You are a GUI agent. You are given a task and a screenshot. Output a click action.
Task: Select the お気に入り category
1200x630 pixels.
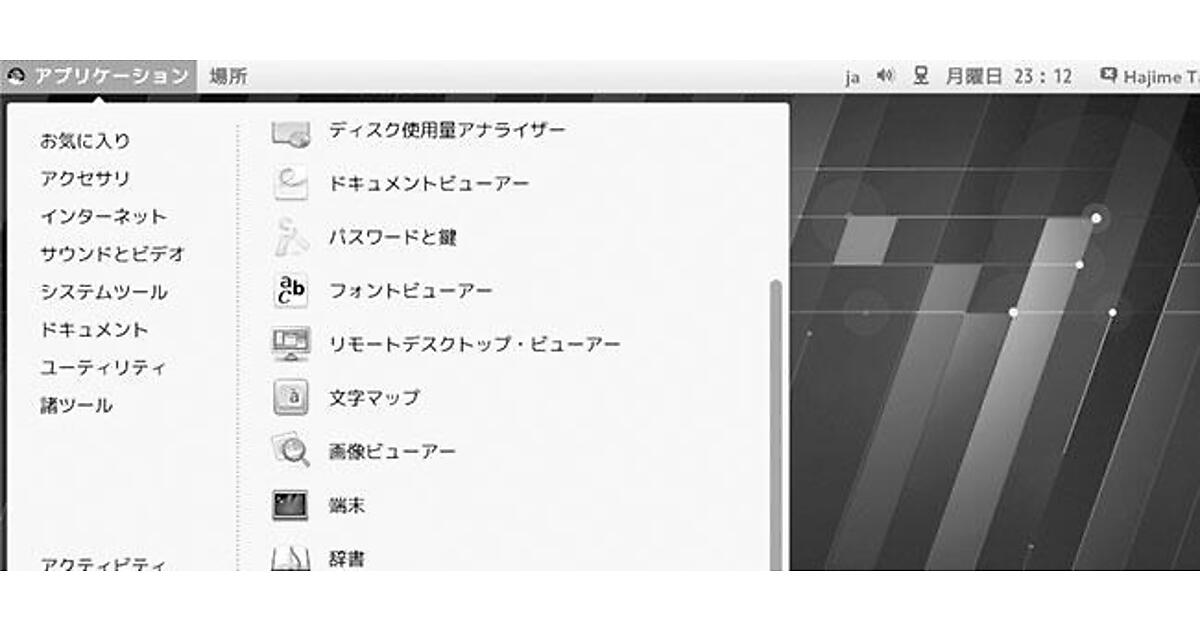point(85,141)
